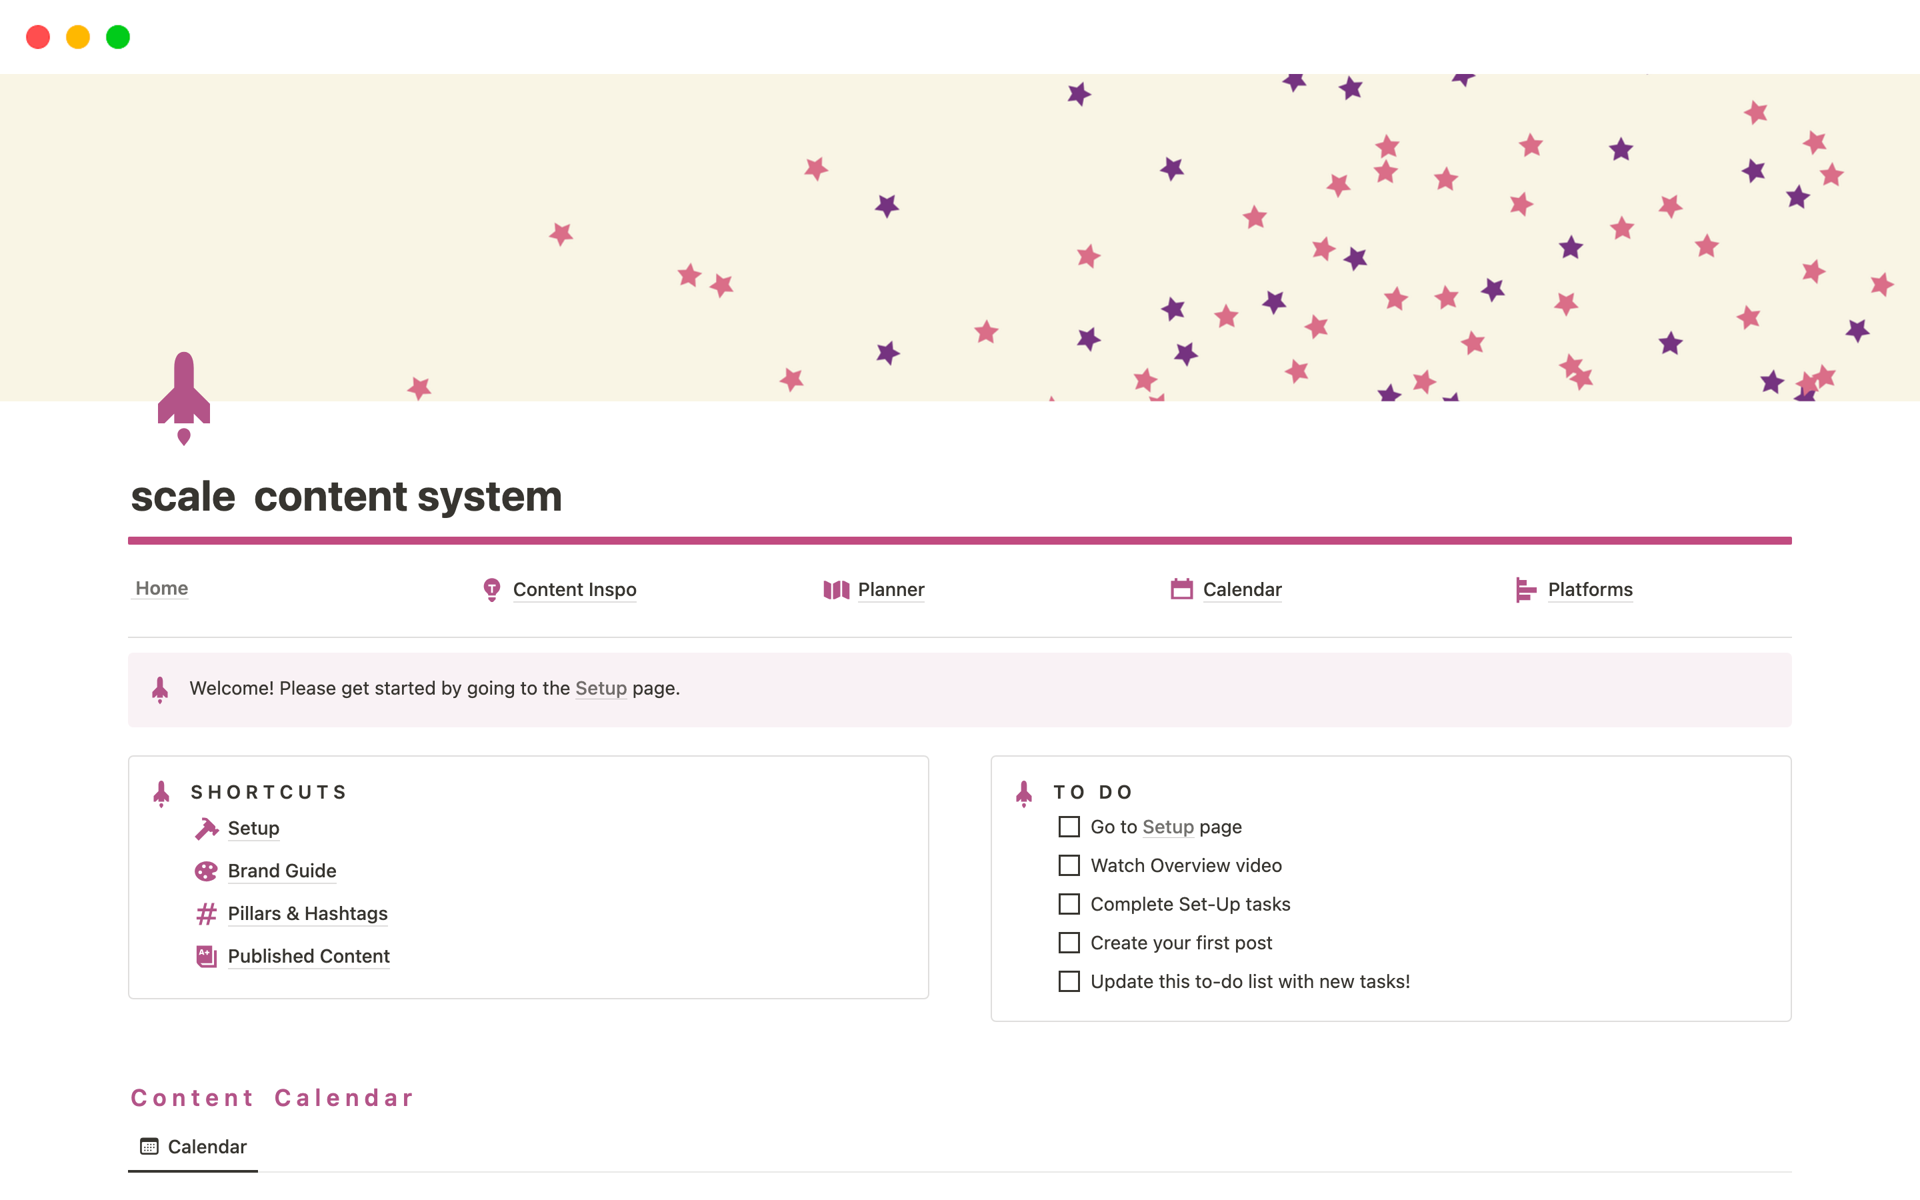Click the calendar icon in navigation row
Image resolution: width=1920 pixels, height=1200 pixels.
[x=1181, y=590]
